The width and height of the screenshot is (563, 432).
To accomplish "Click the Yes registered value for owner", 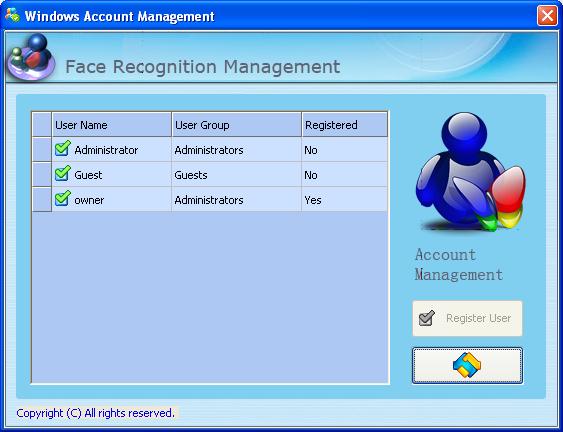I will pos(345,199).
